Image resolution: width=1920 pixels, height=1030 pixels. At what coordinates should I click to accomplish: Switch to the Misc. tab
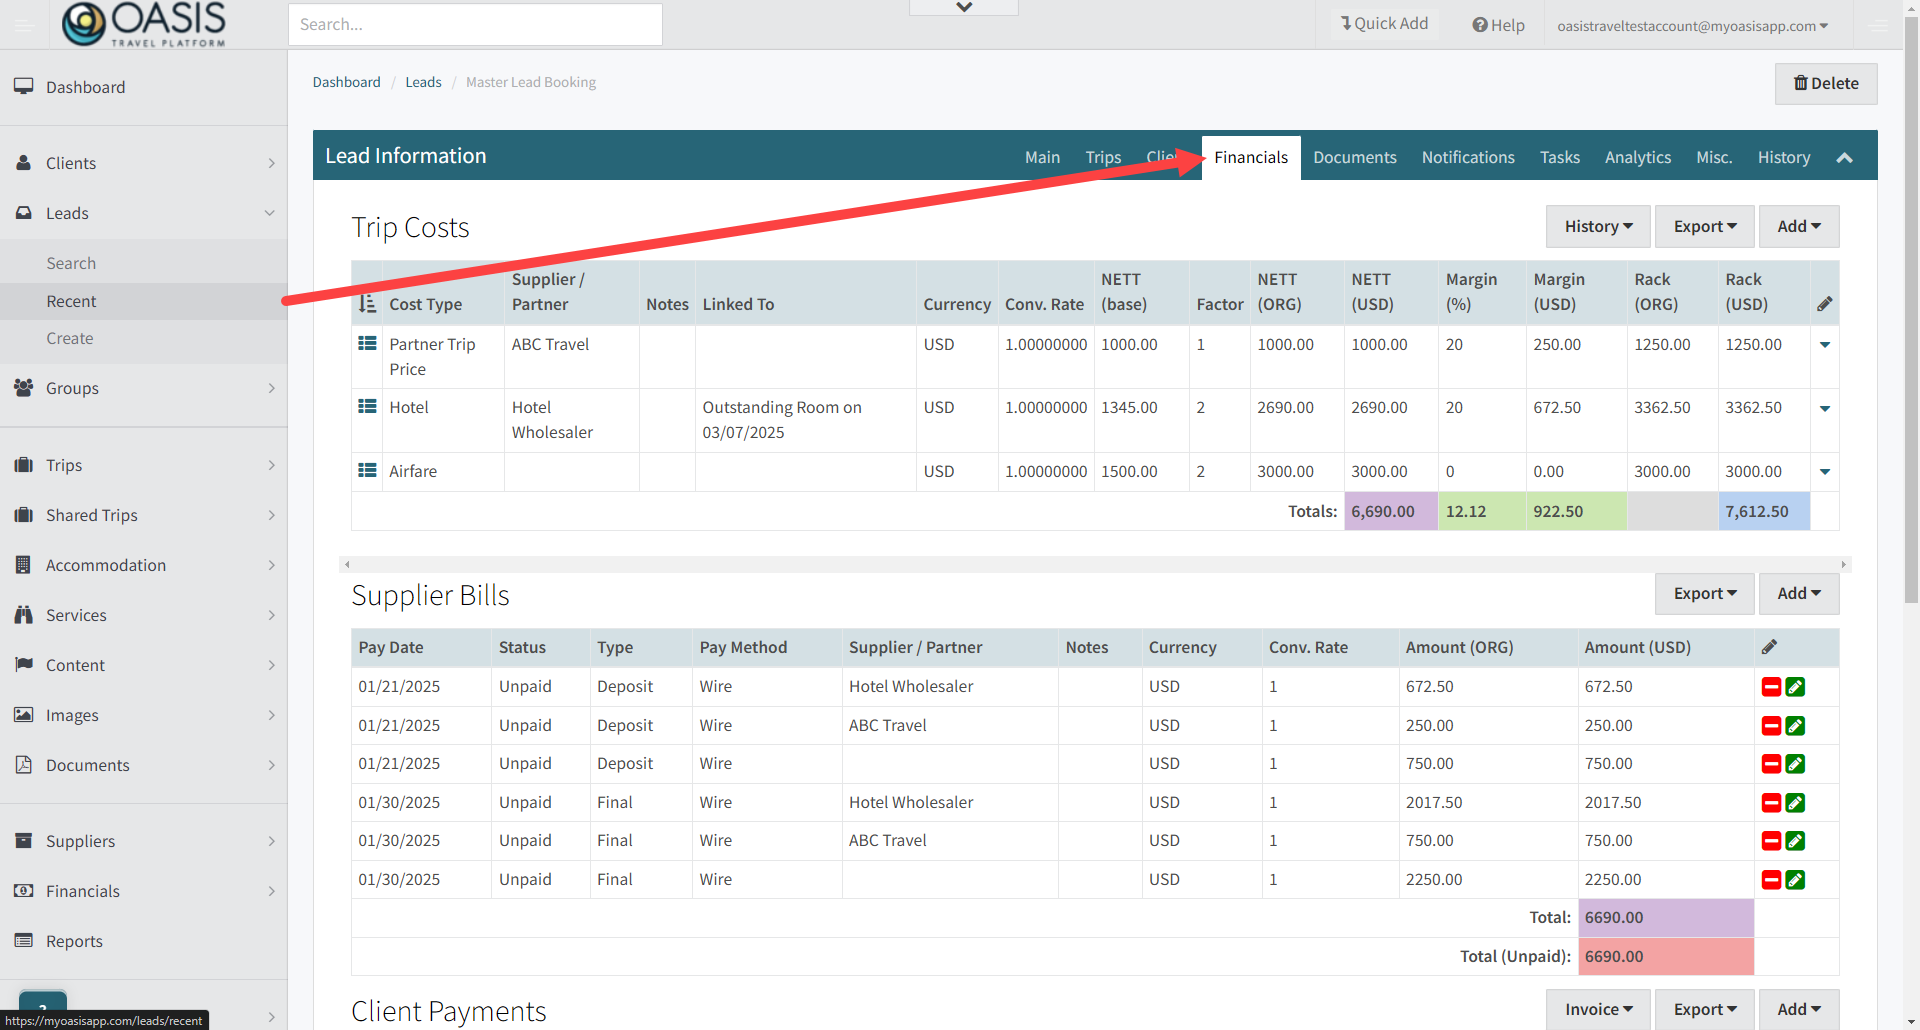[1714, 157]
